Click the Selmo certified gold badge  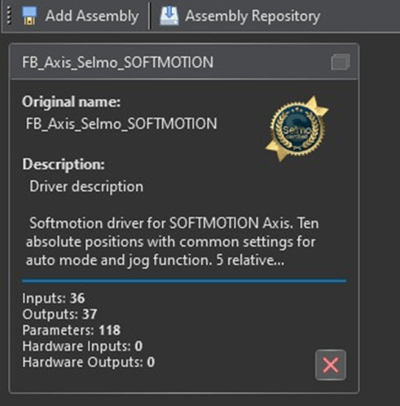tap(297, 129)
